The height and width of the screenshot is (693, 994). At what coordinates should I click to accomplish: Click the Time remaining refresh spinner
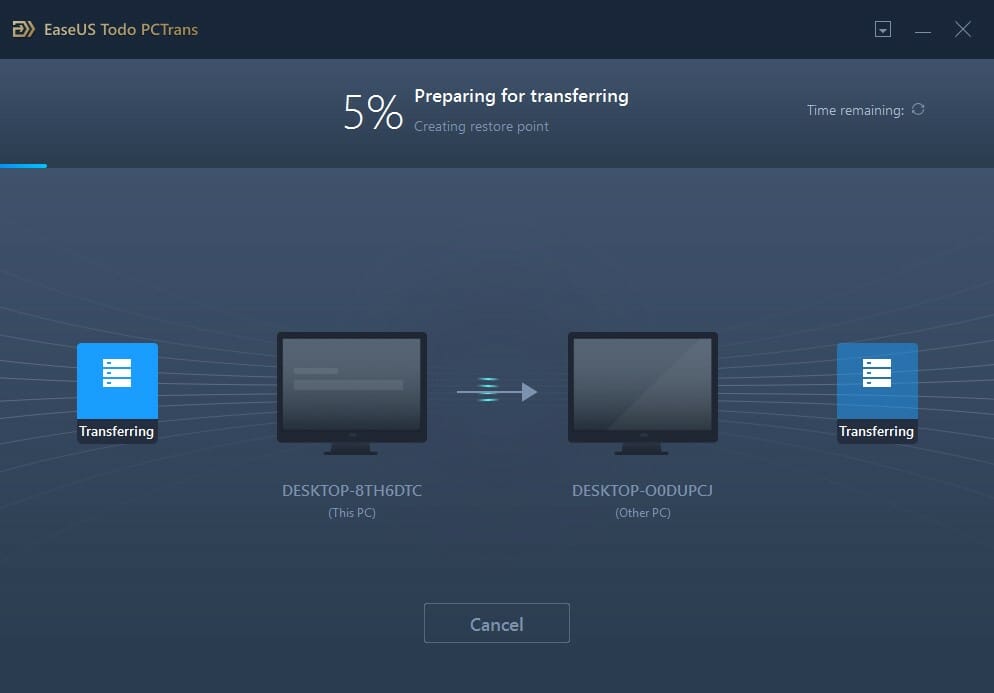[x=918, y=109]
